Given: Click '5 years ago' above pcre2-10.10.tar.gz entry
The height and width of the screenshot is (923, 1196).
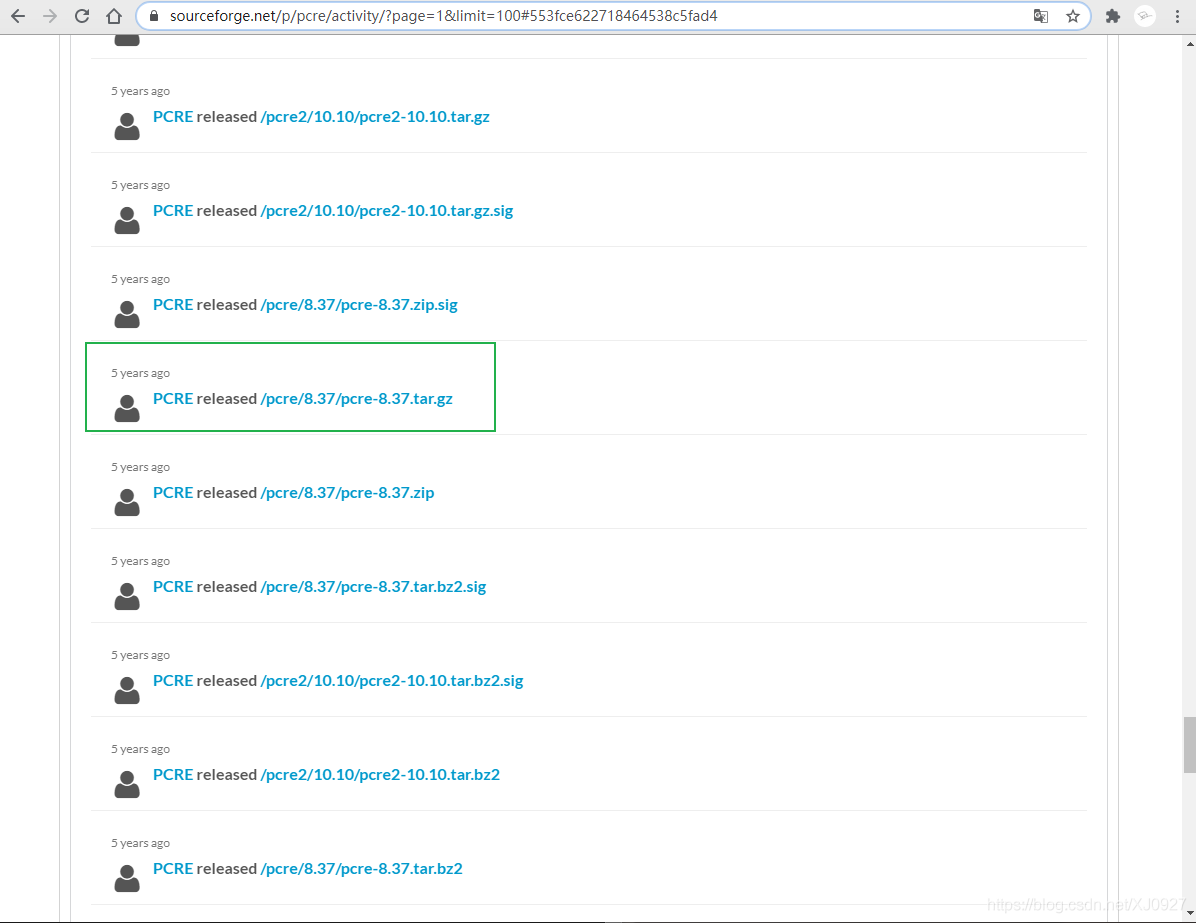Looking at the screenshot, I should [x=140, y=91].
